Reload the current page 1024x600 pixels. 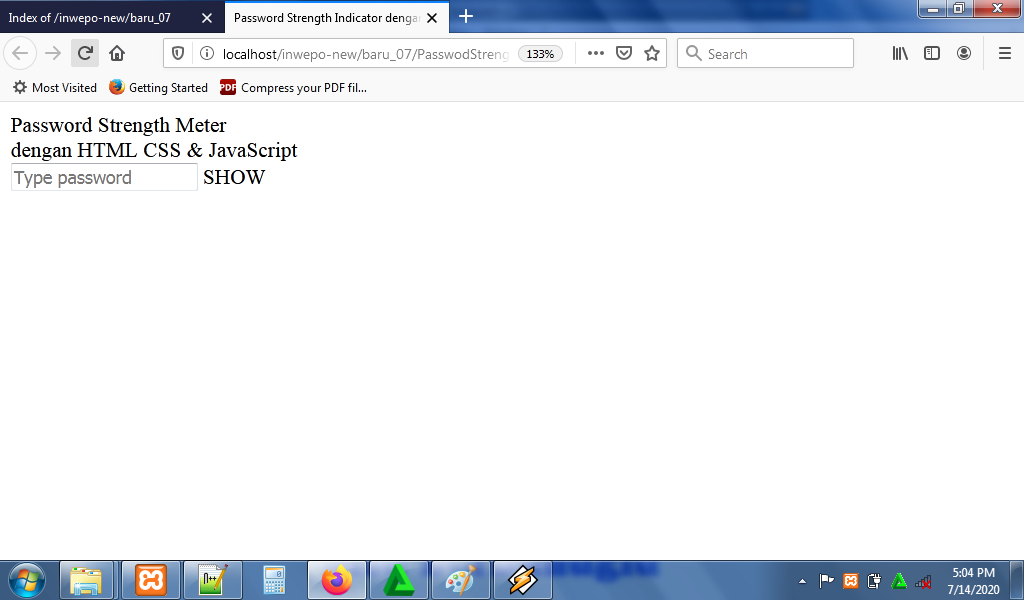(x=85, y=54)
